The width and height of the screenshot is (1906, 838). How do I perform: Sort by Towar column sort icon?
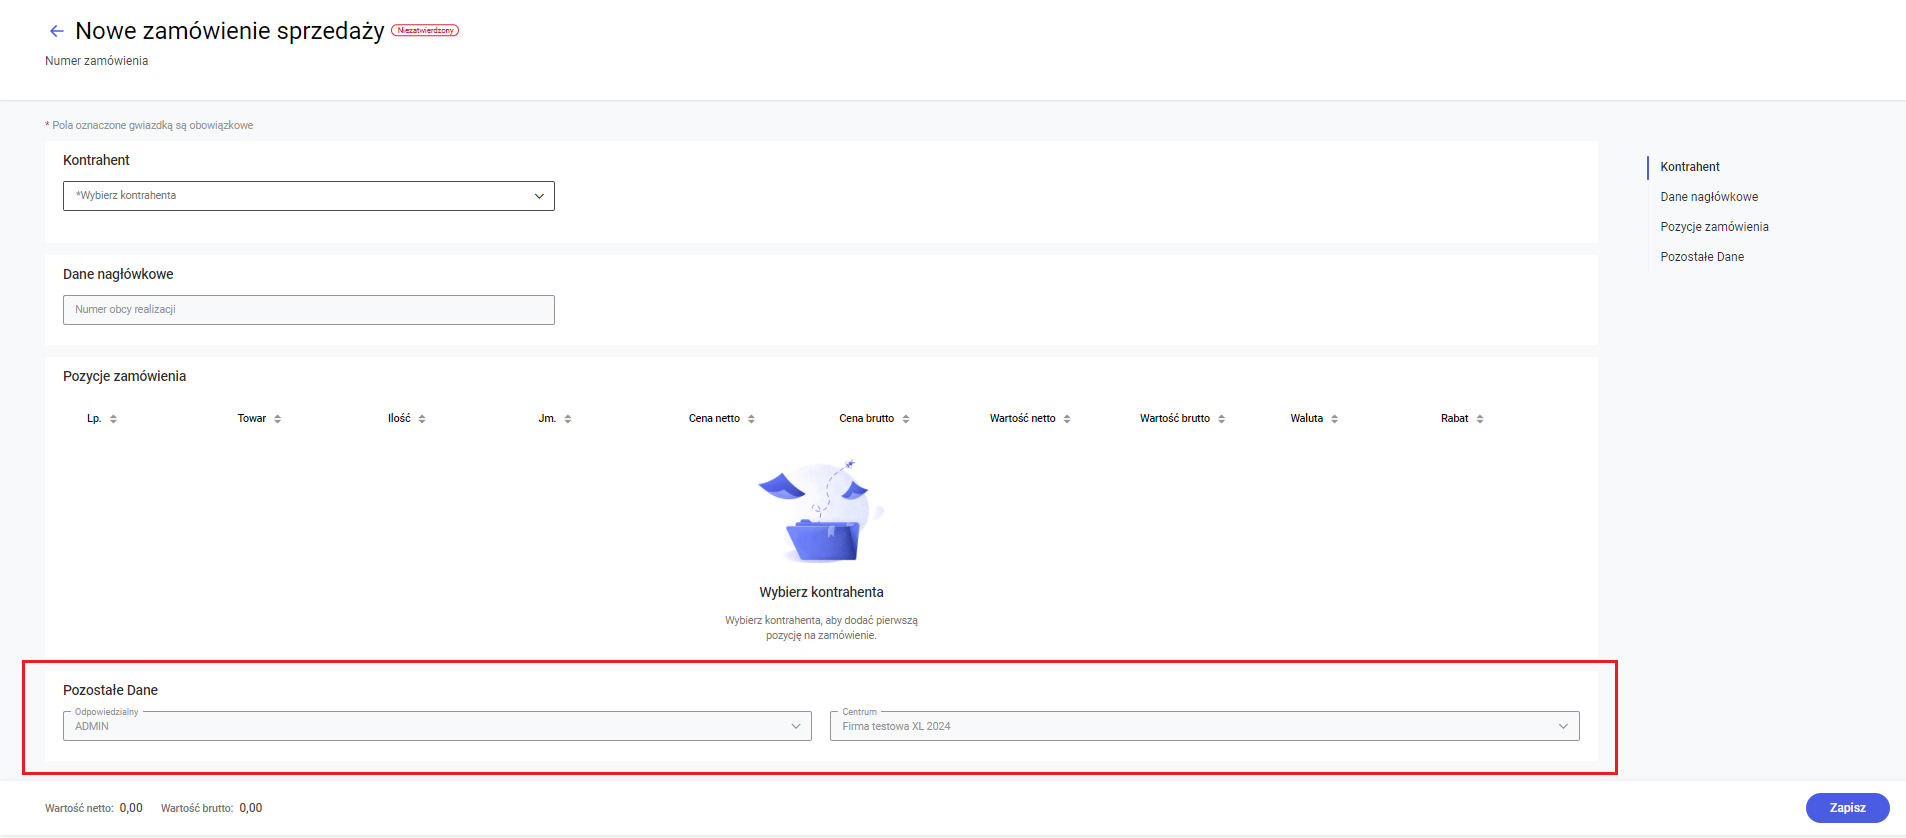click(277, 419)
